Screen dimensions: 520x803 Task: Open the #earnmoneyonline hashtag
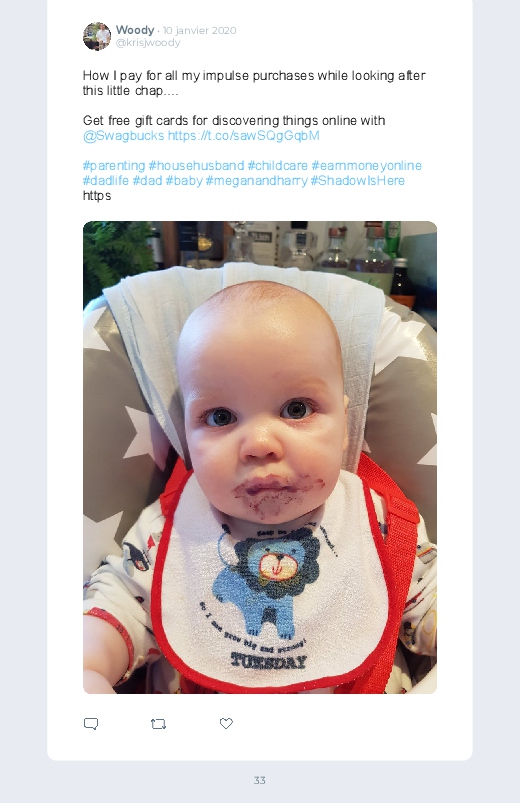(366, 166)
